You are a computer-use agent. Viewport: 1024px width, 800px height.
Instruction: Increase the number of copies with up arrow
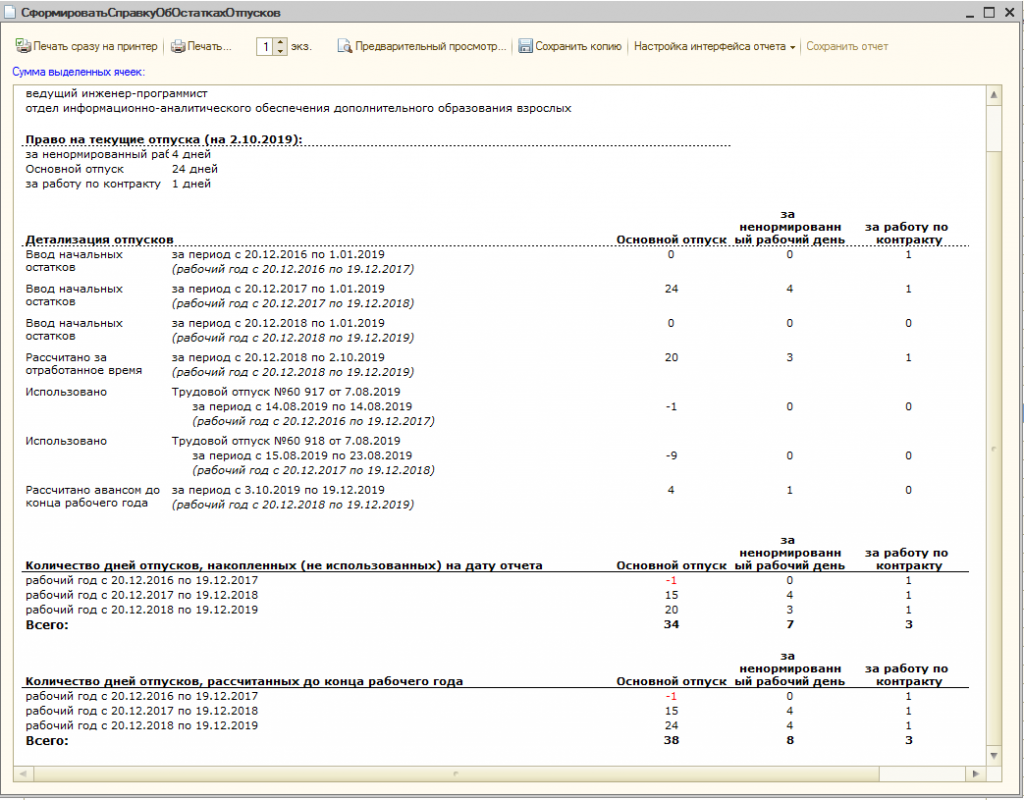tap(280, 42)
